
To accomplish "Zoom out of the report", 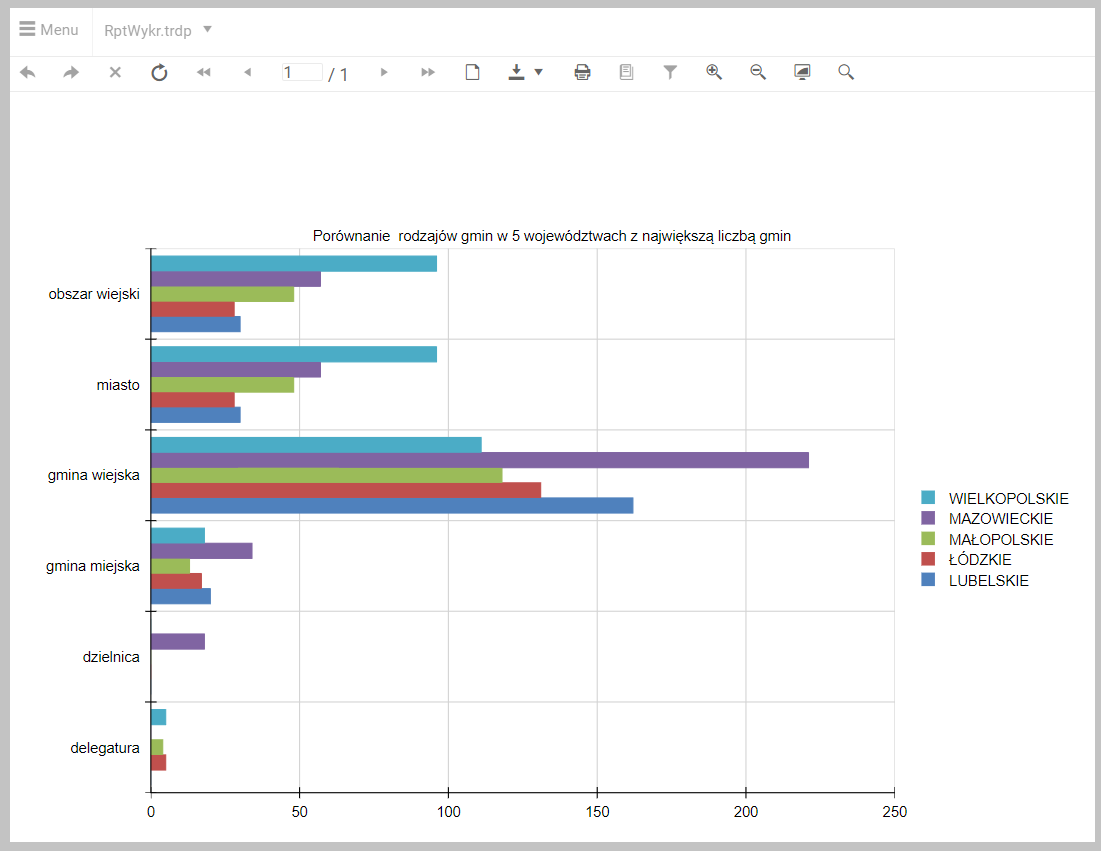I will (x=758, y=72).
